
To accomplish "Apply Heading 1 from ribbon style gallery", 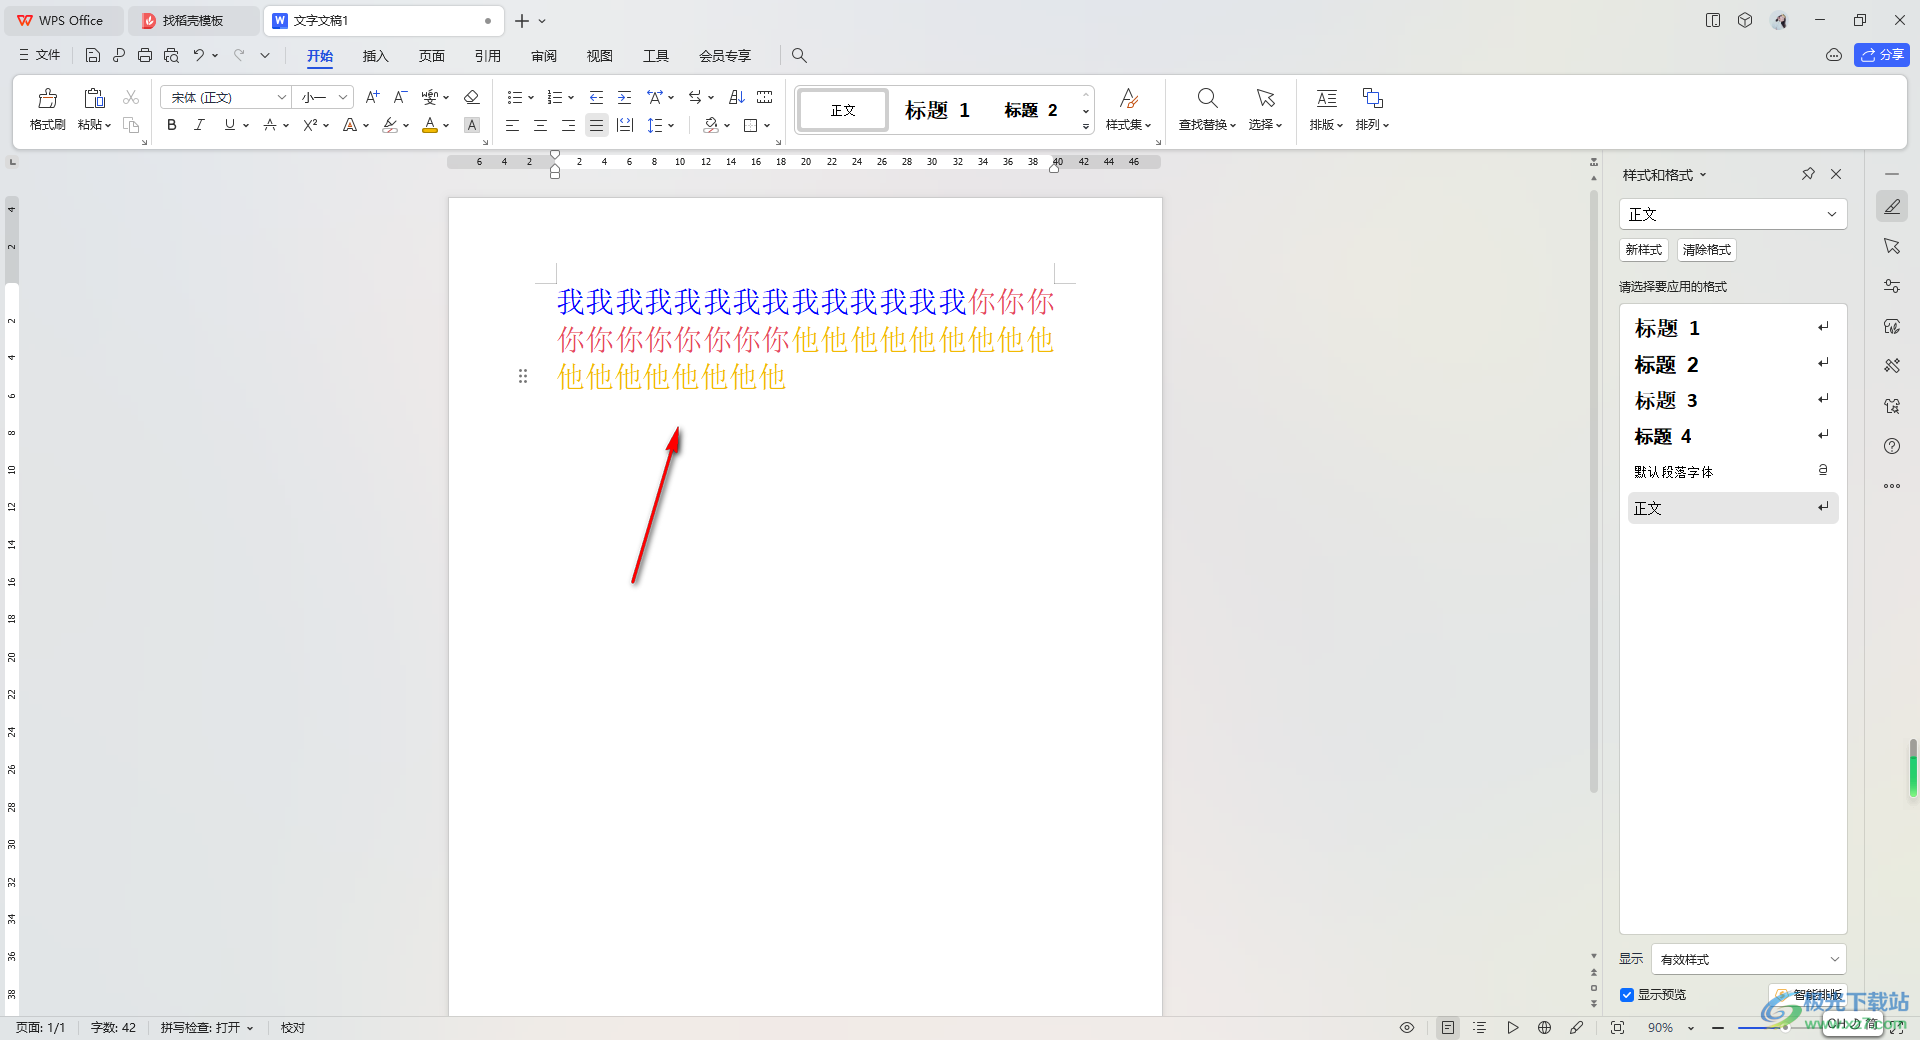I will point(937,110).
